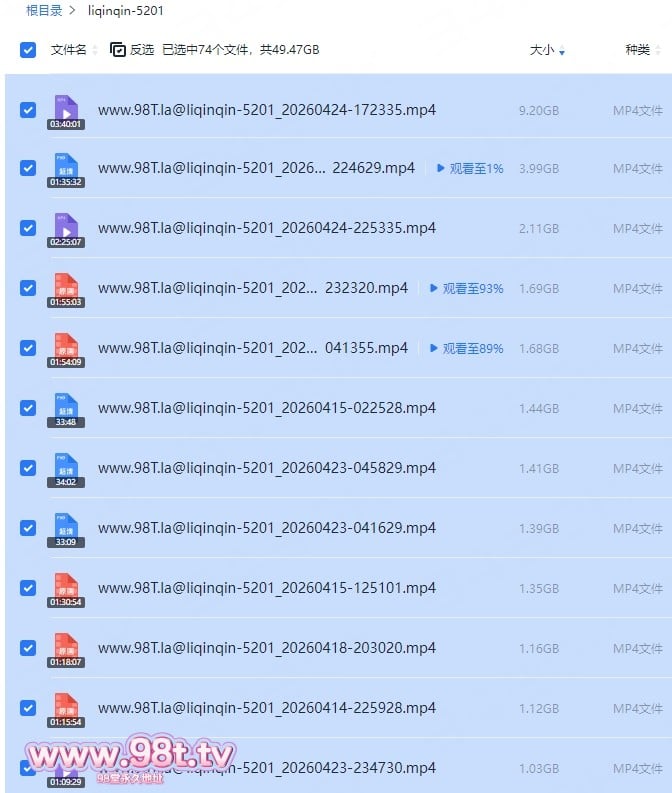The width and height of the screenshot is (672, 793).
Task: Navigate to 根目录 in the breadcrumb
Action: coord(44,11)
